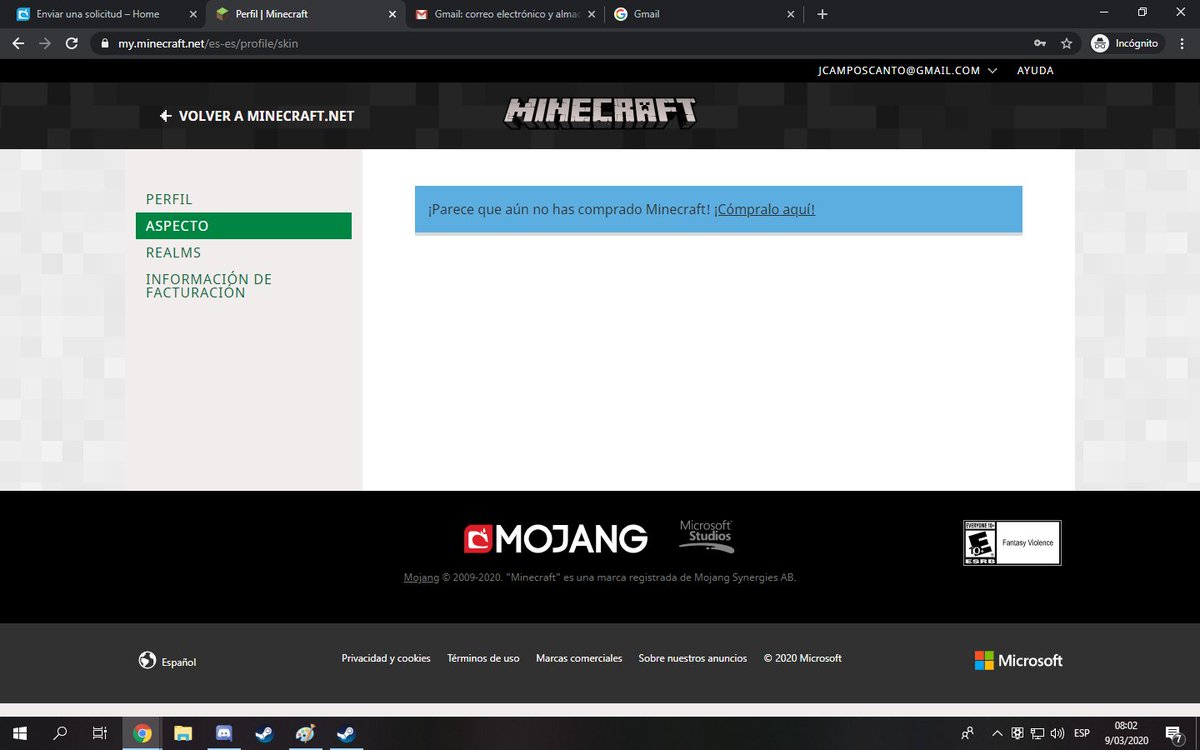This screenshot has height=750, width=1200.
Task: Switch to the Gmail: correo electrónico tab
Action: click(505, 14)
